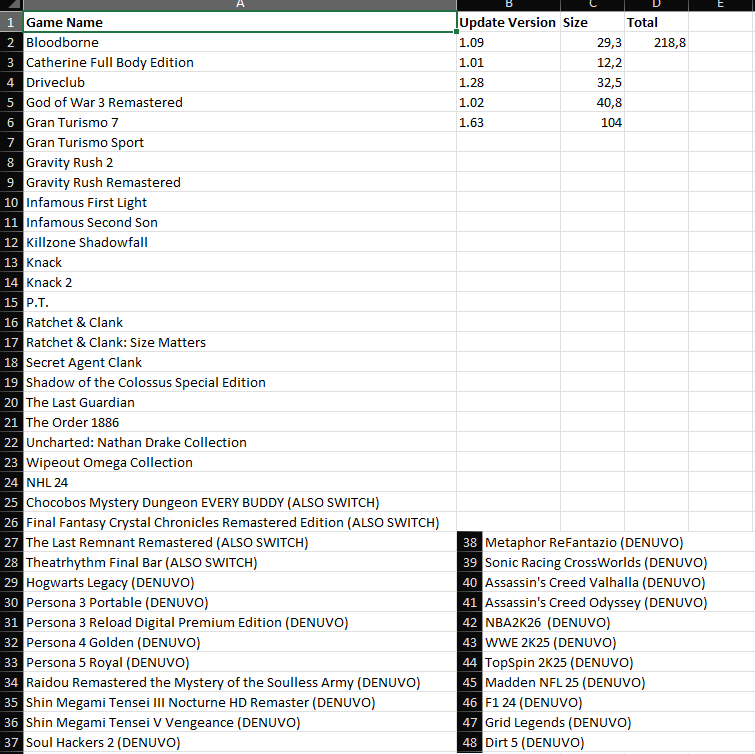Select Theatrhythm Final Bar cell
Viewport: 755px width, 754px height.
[x=240, y=562]
